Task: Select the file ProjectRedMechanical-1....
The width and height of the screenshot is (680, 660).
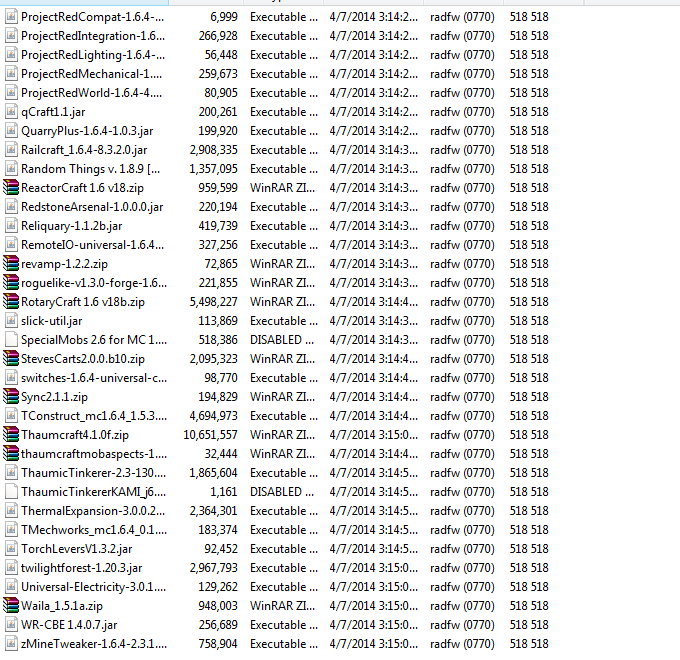Action: [x=92, y=74]
